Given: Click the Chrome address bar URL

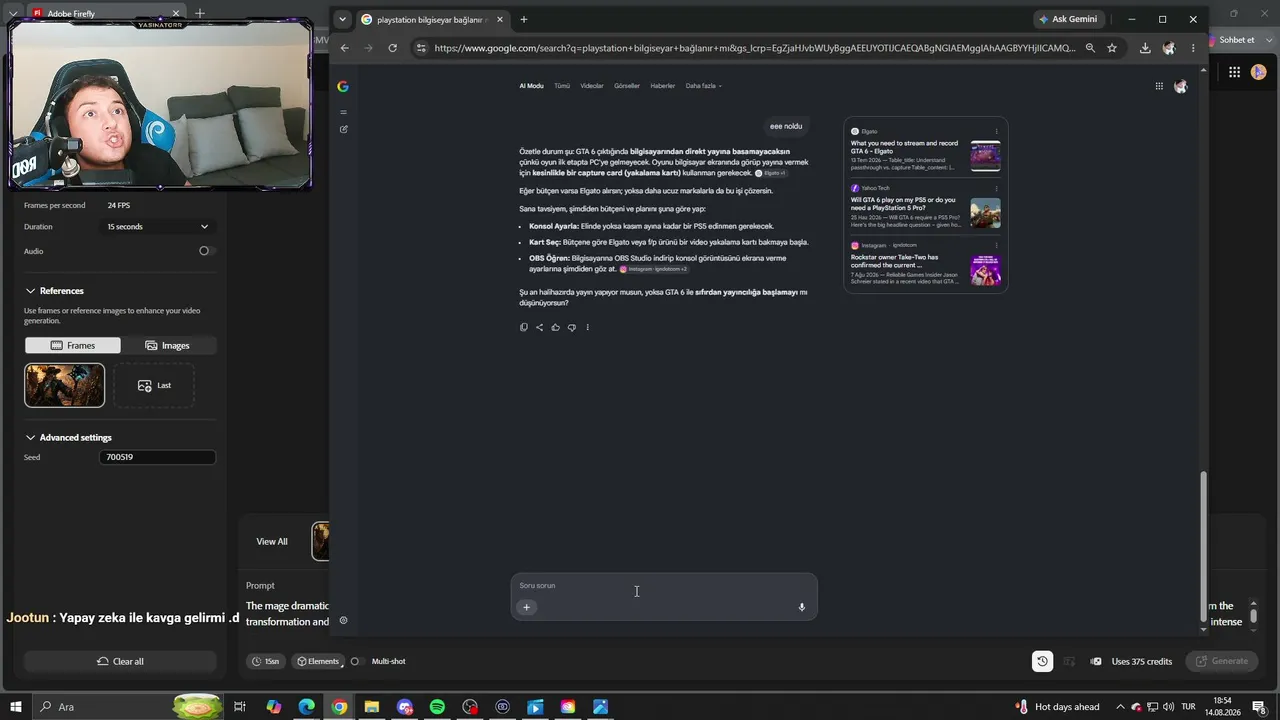Looking at the screenshot, I should point(755,48).
